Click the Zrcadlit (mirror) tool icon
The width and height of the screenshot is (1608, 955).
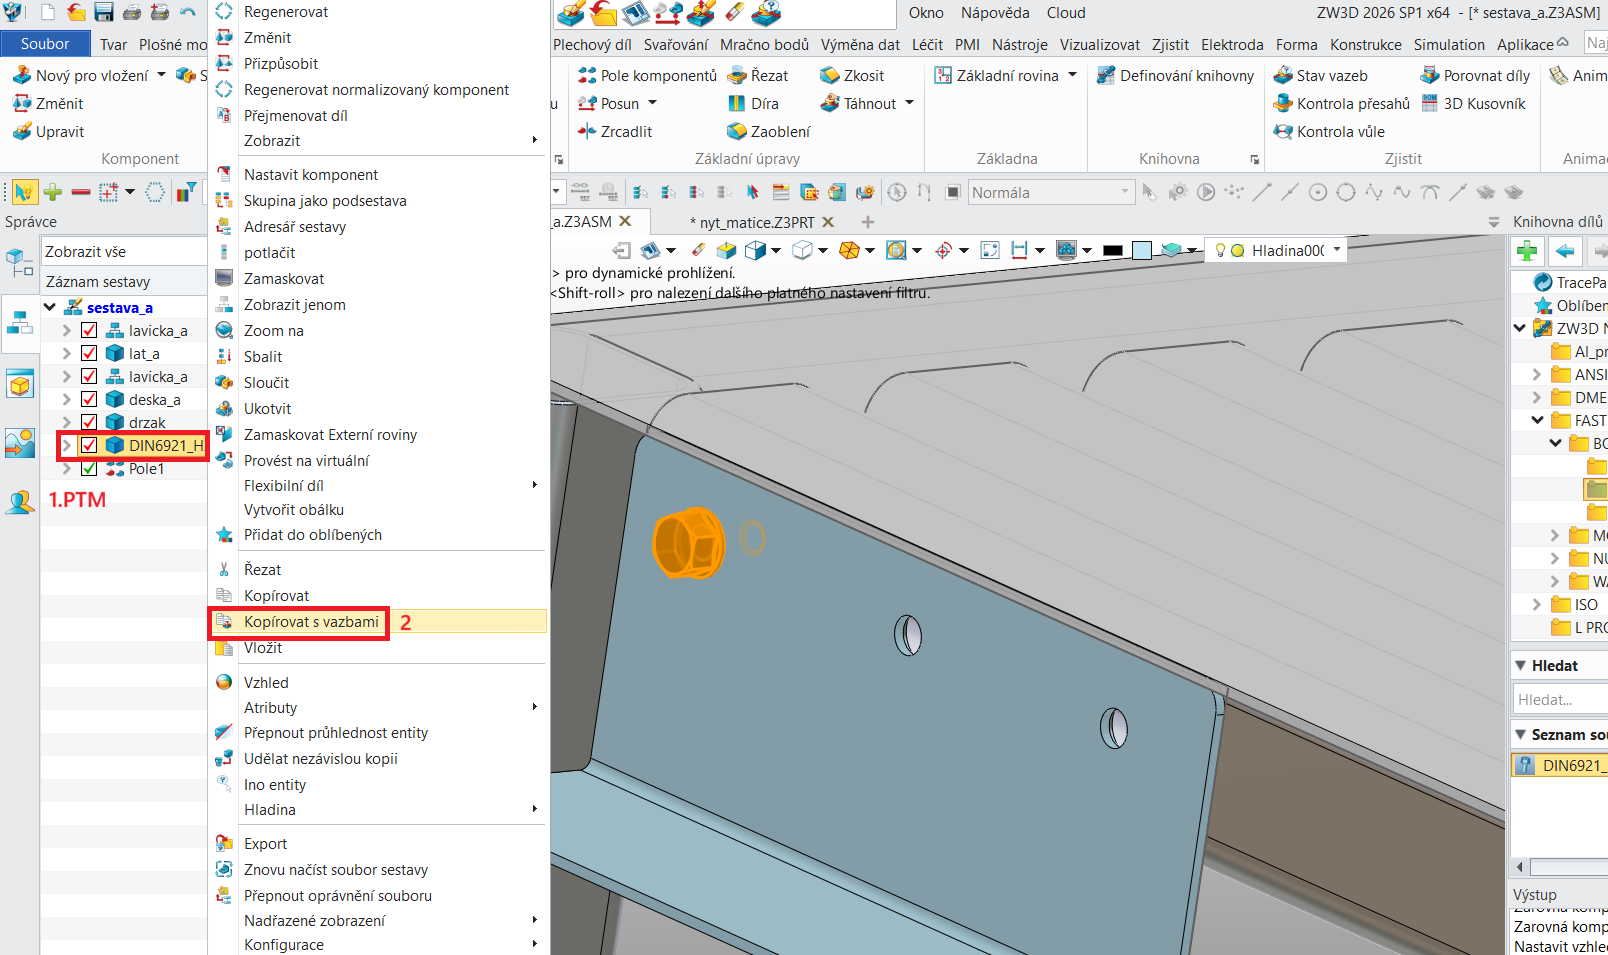click(587, 132)
